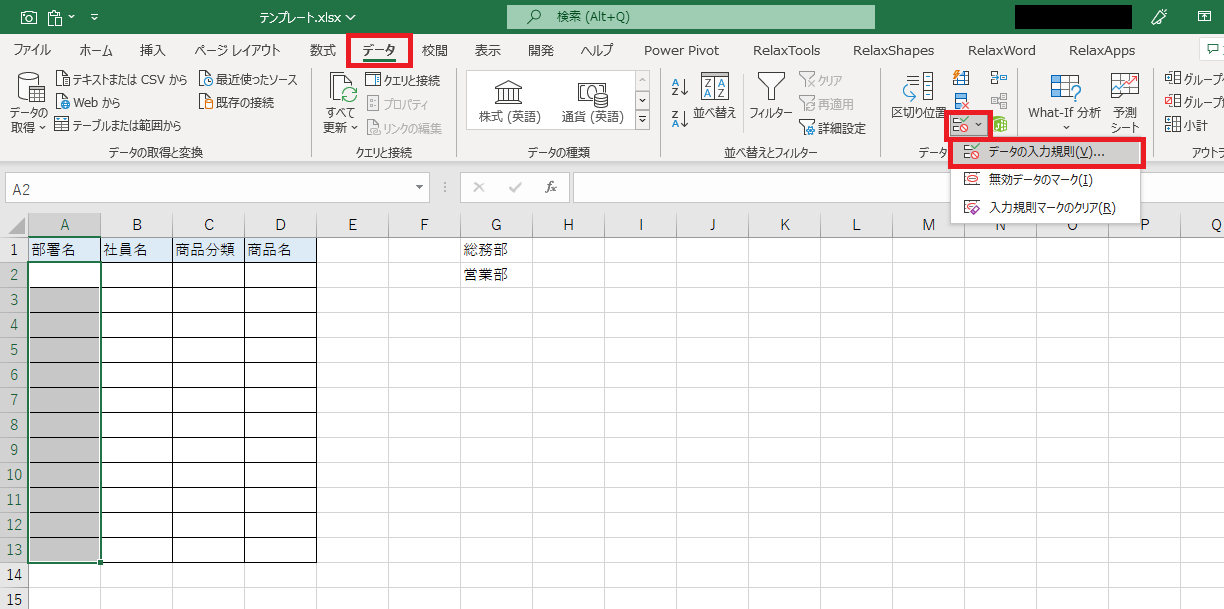This screenshot has height=609, width=1224.
Task: Open the ヘルプ tab
Action: click(x=597, y=50)
